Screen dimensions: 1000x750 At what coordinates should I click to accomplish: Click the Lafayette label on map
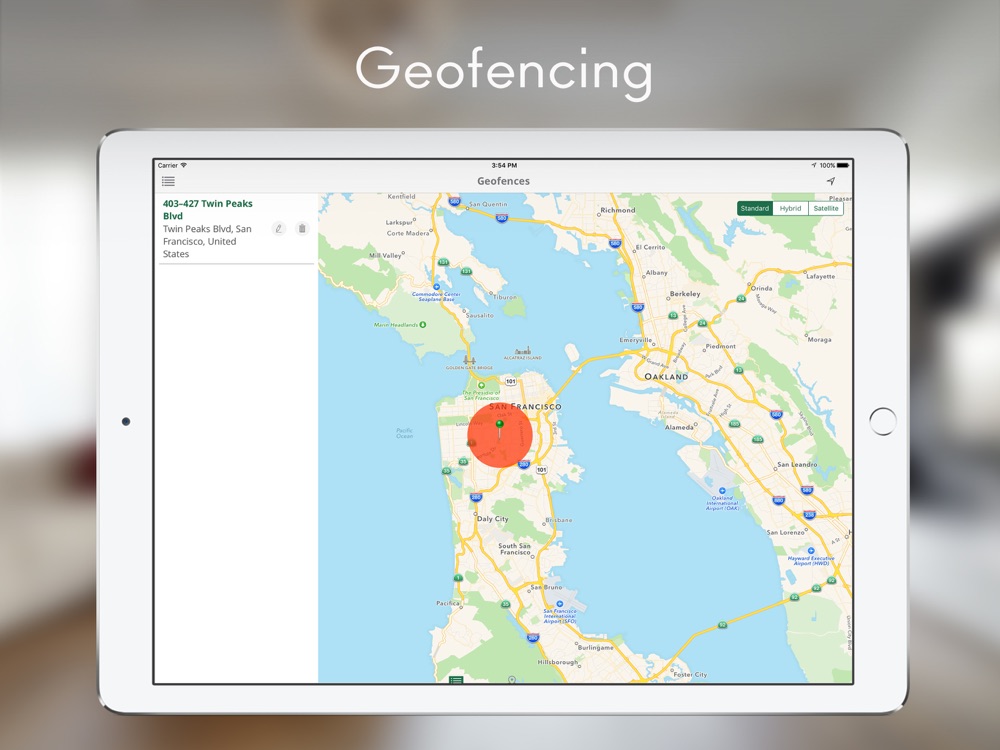[x=821, y=276]
